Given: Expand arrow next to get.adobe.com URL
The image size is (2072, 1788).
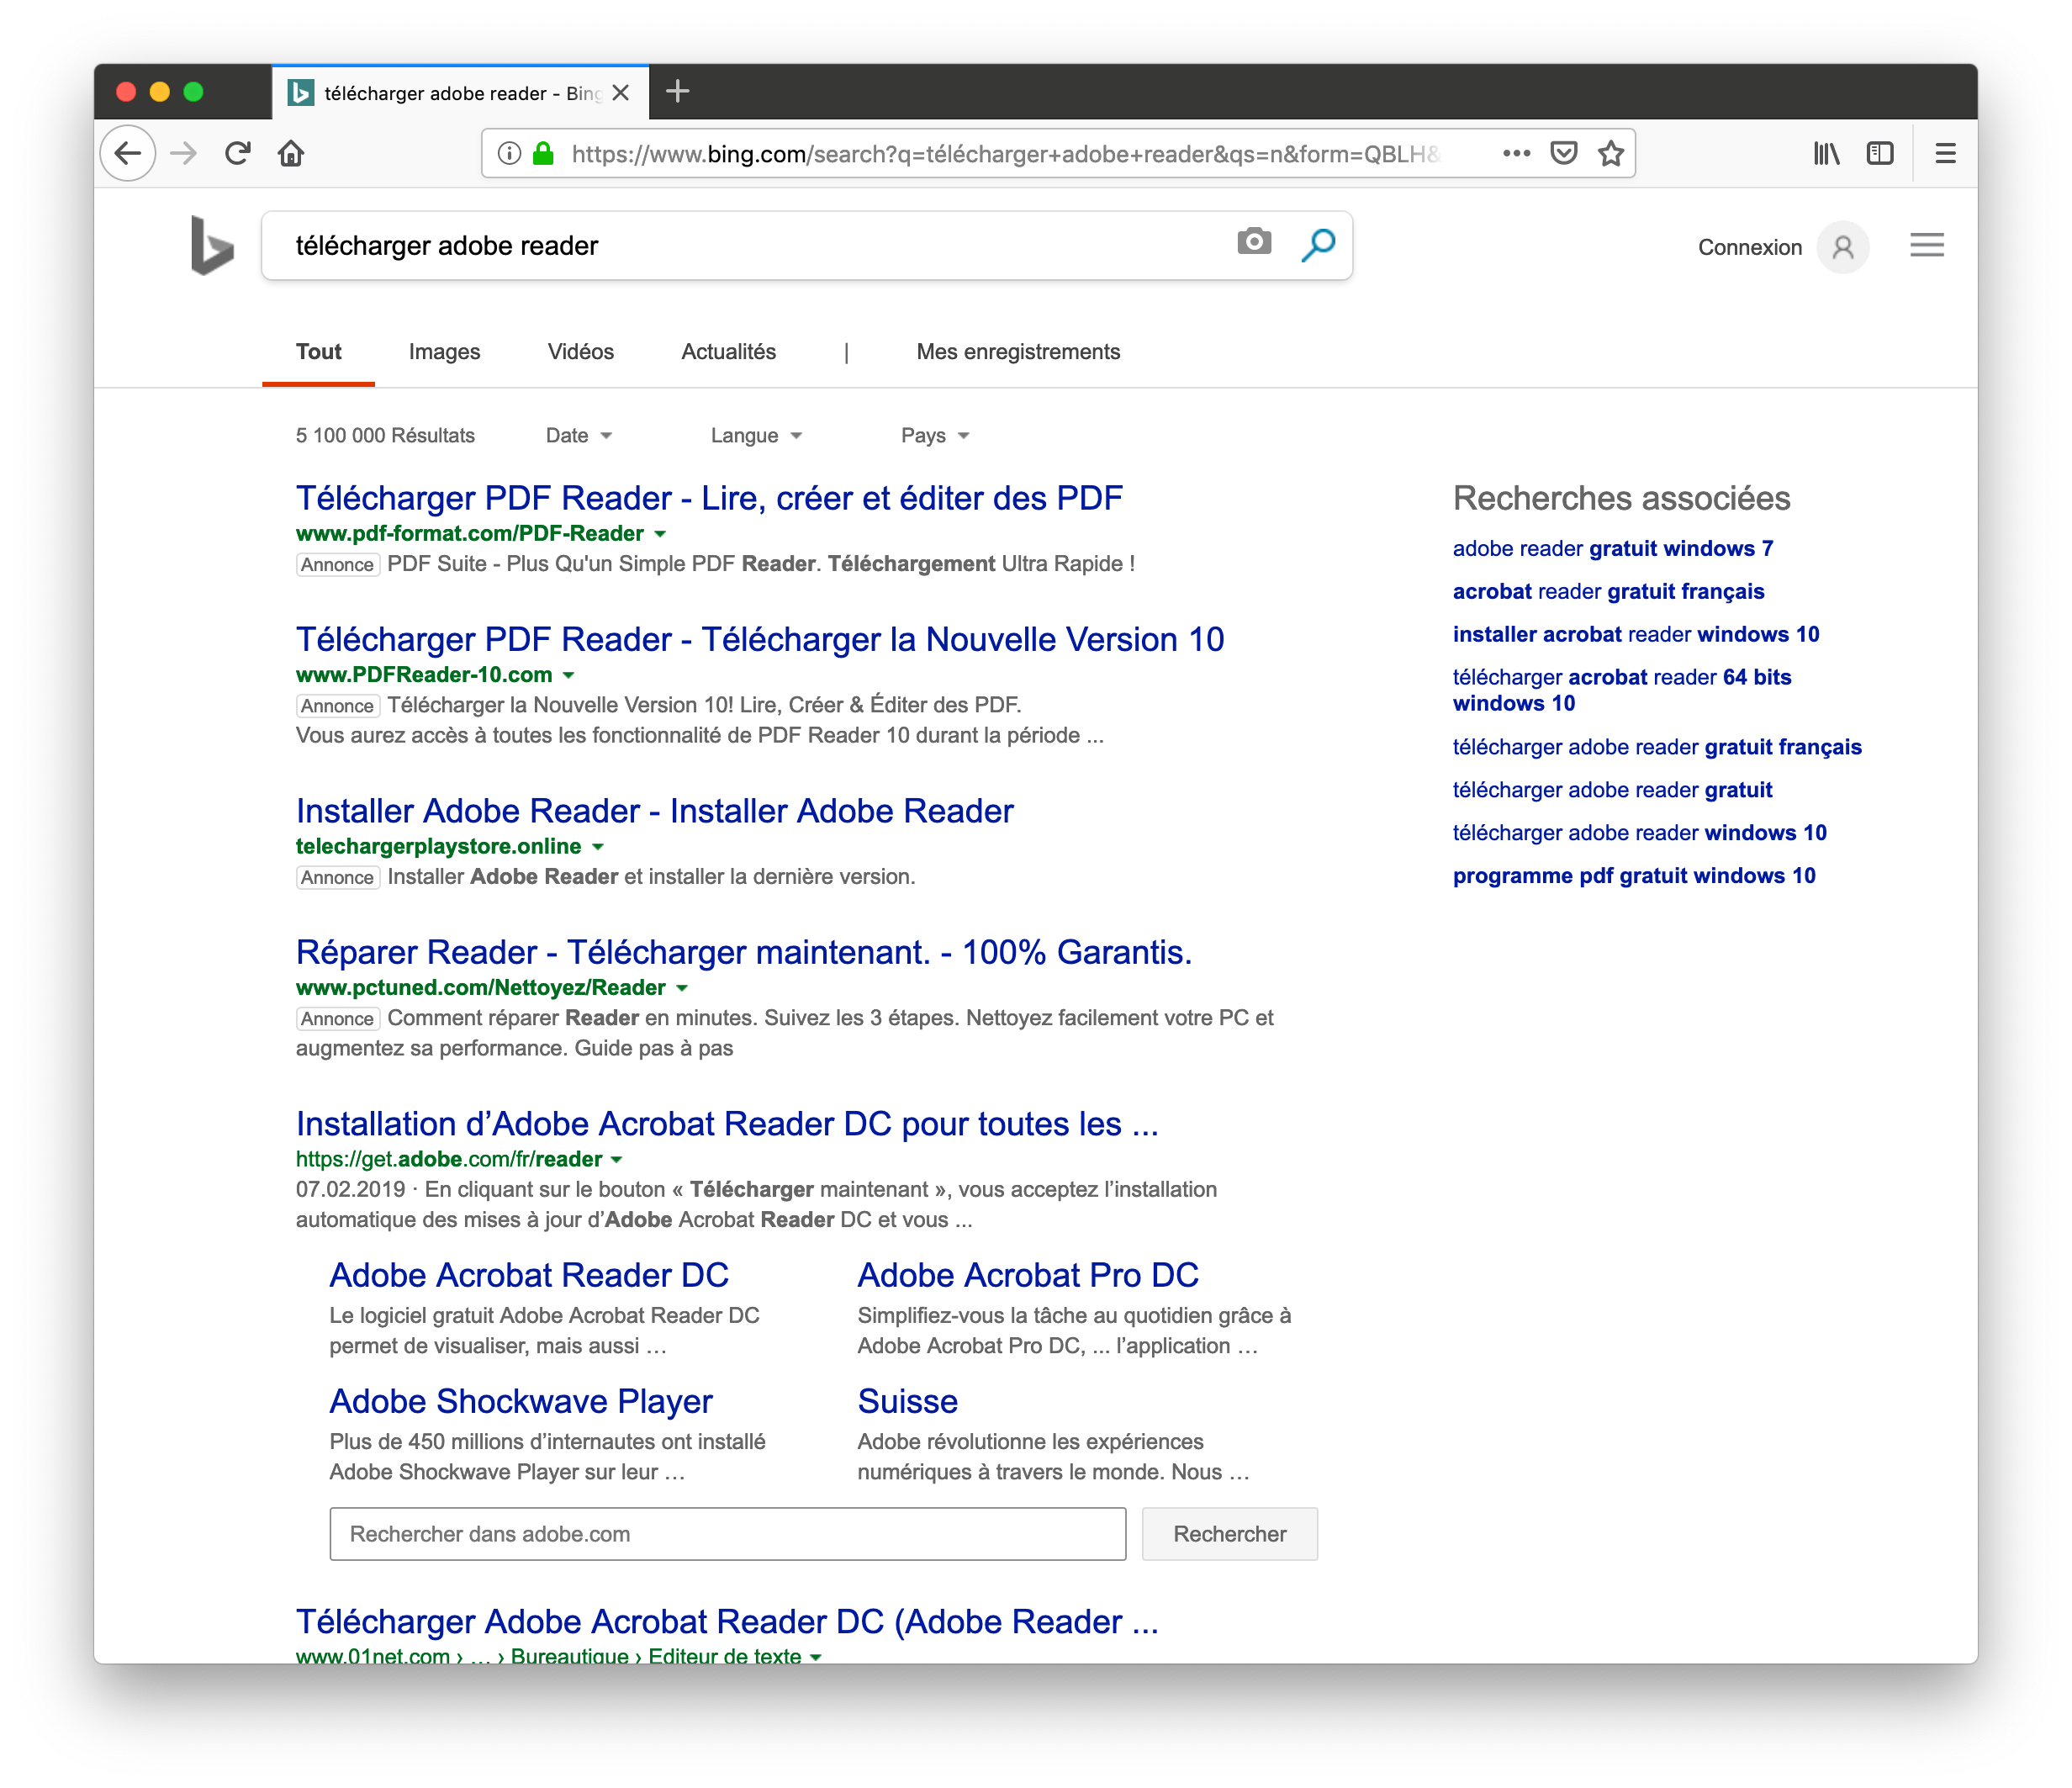Looking at the screenshot, I should 616,1160.
